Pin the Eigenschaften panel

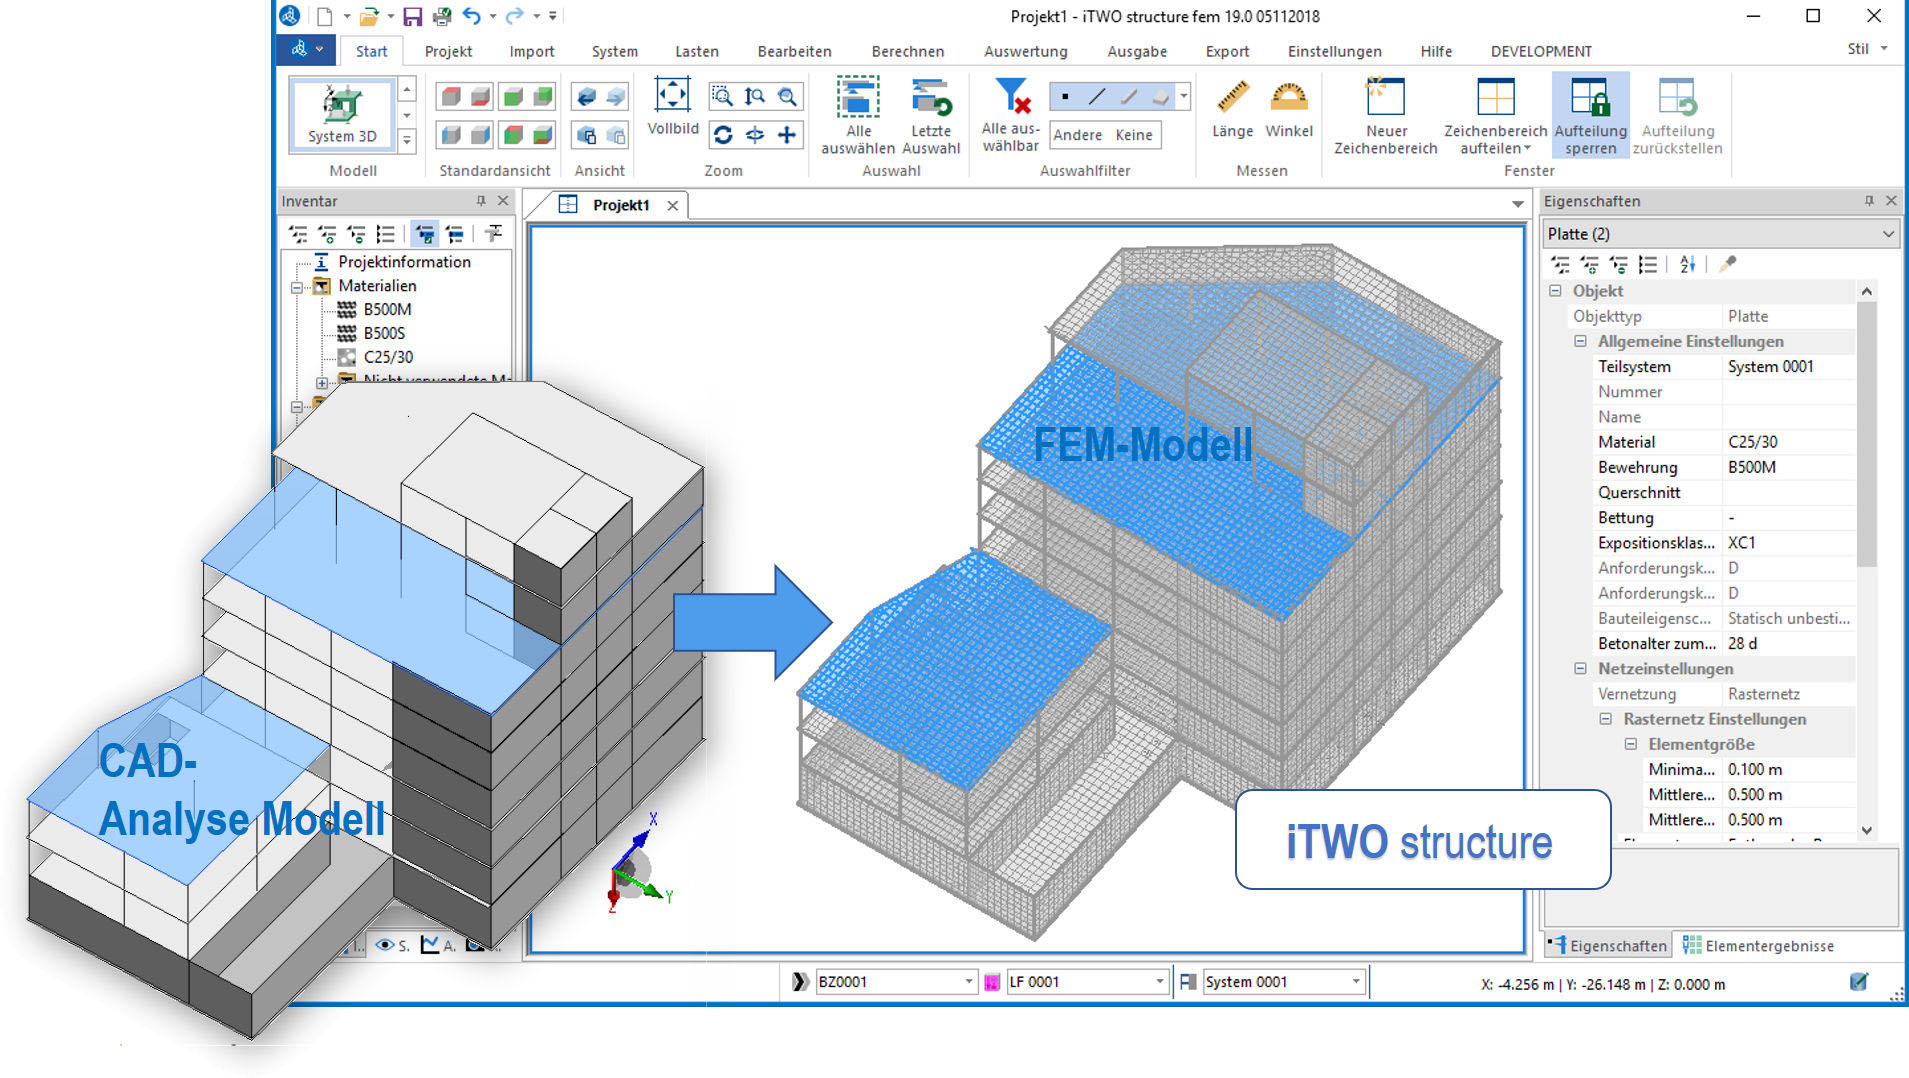click(x=1869, y=201)
